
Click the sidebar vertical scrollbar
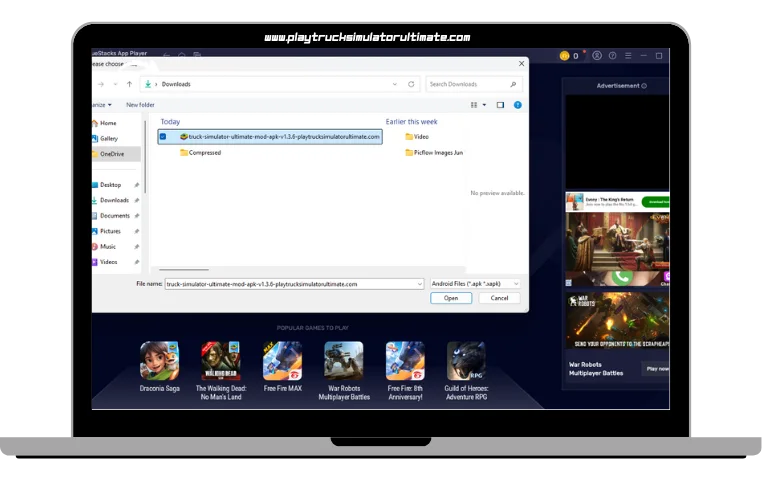point(145,157)
